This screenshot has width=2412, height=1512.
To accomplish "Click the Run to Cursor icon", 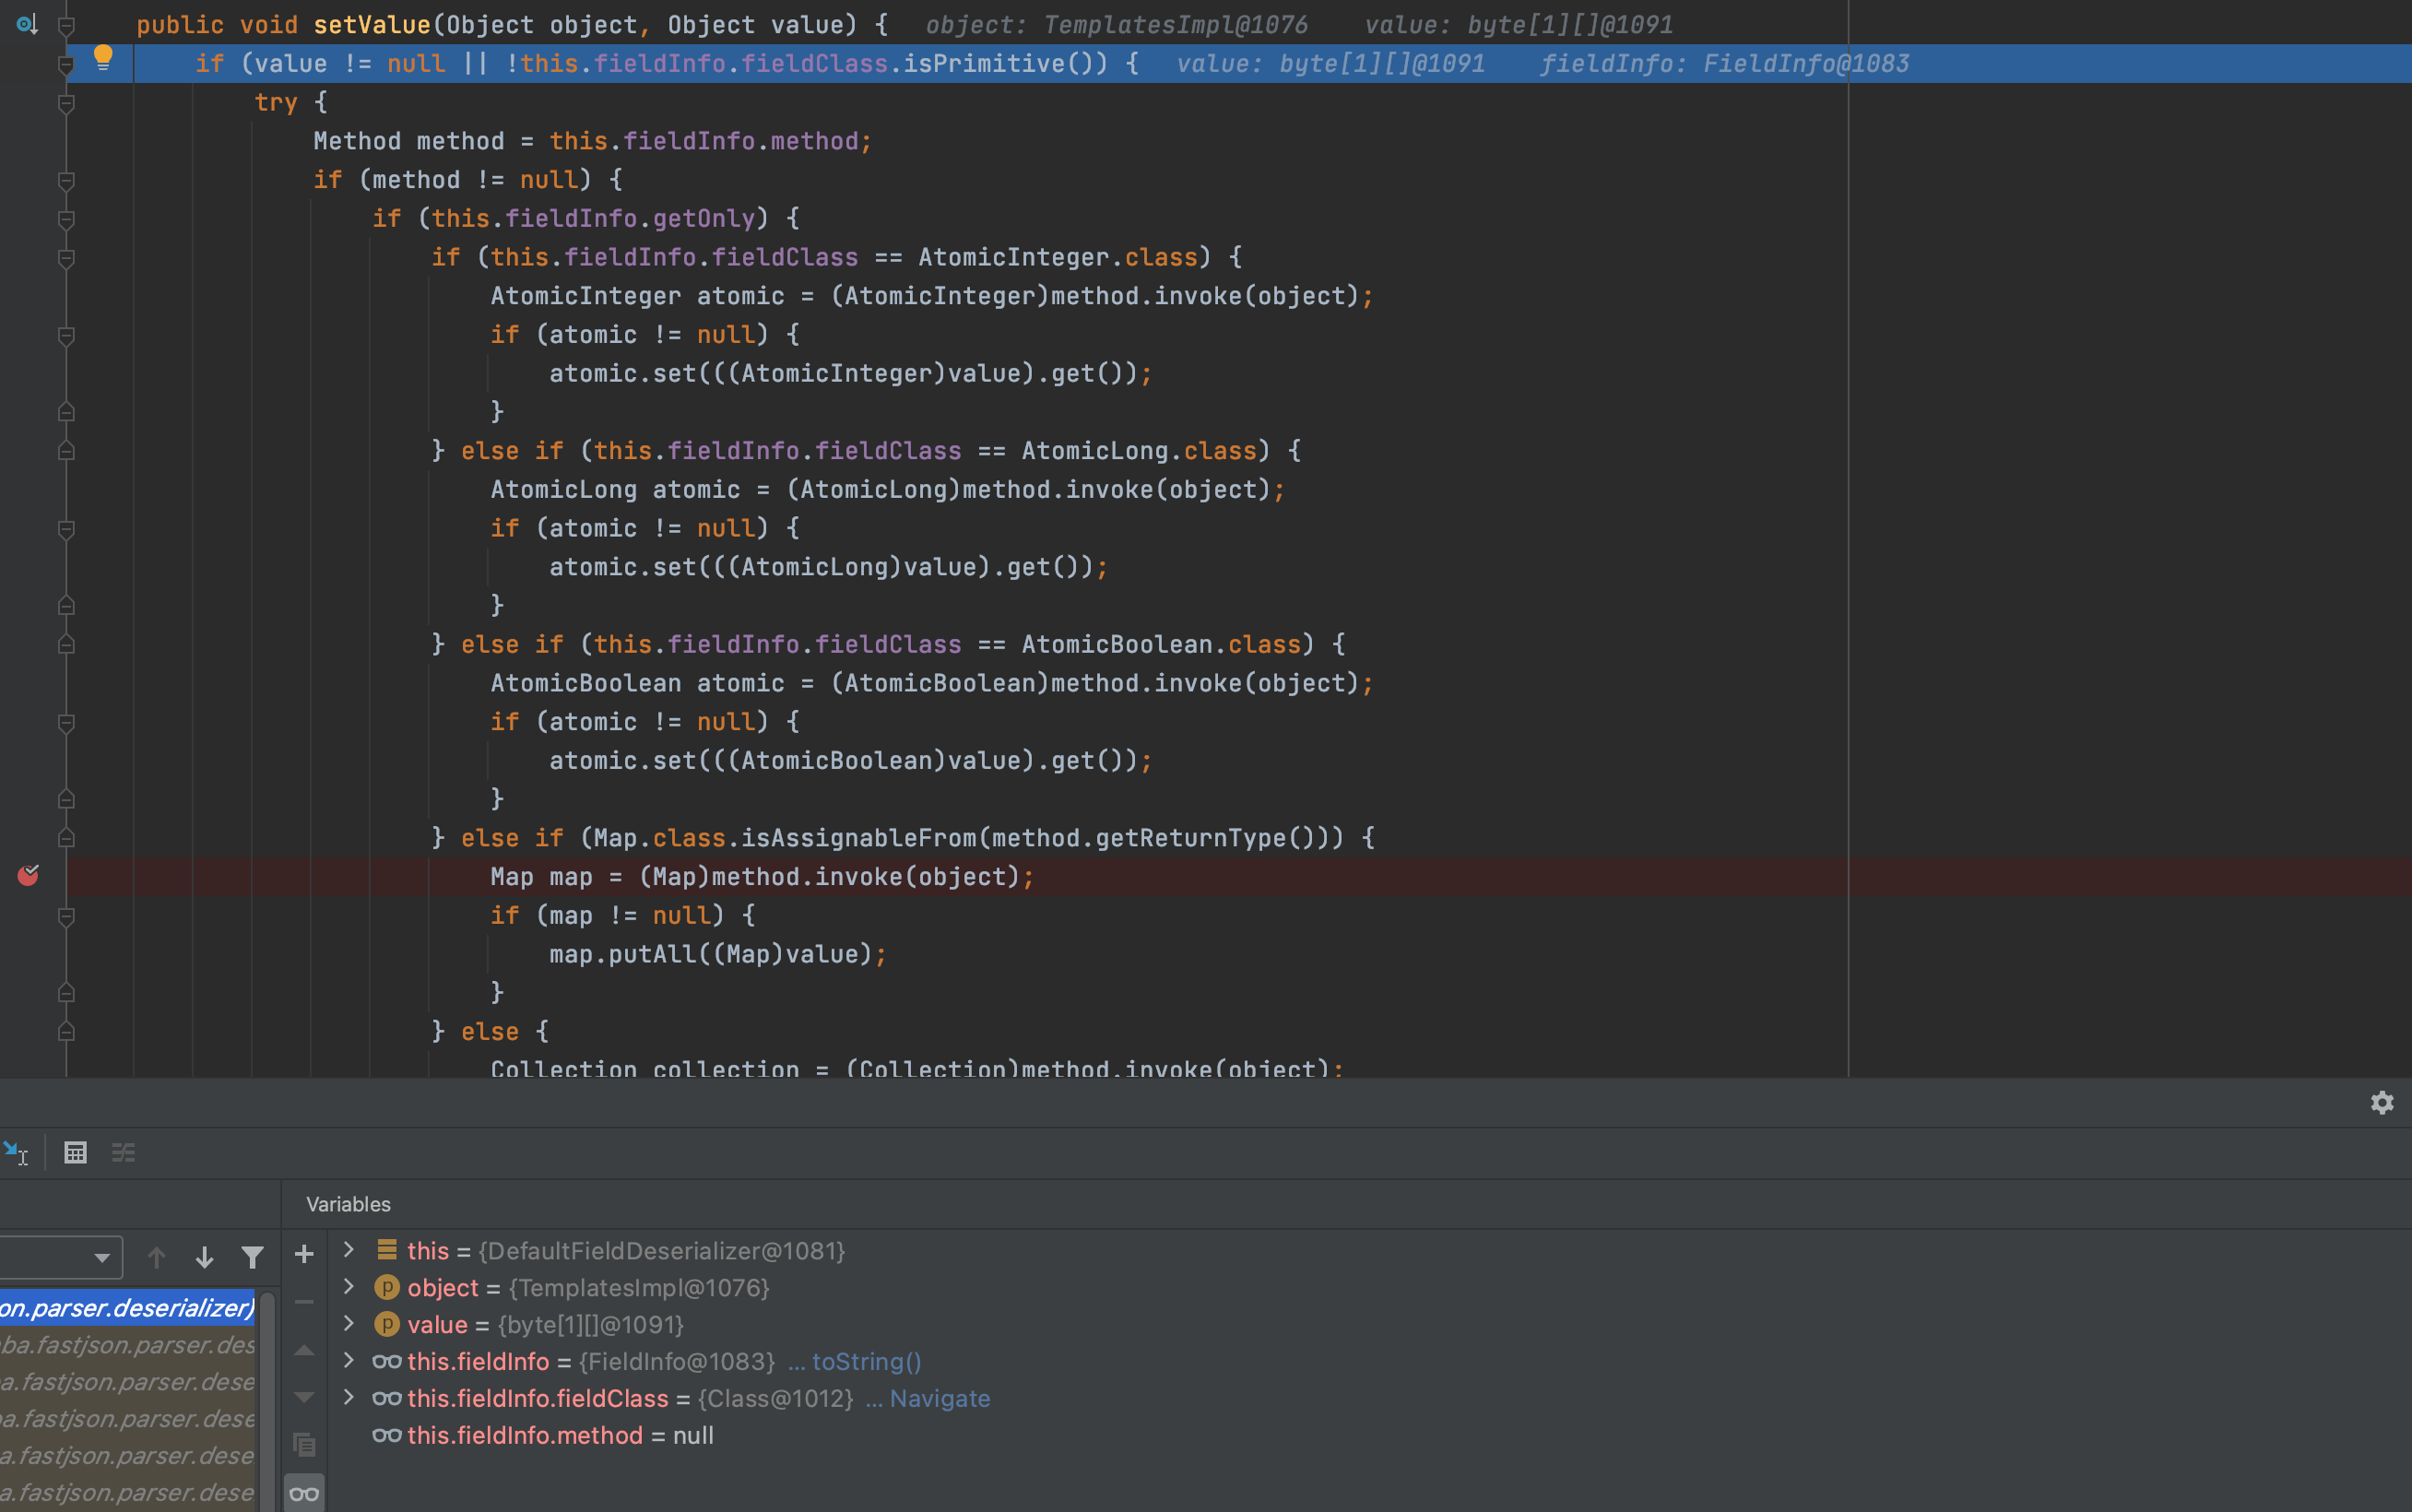I will click(x=16, y=1153).
